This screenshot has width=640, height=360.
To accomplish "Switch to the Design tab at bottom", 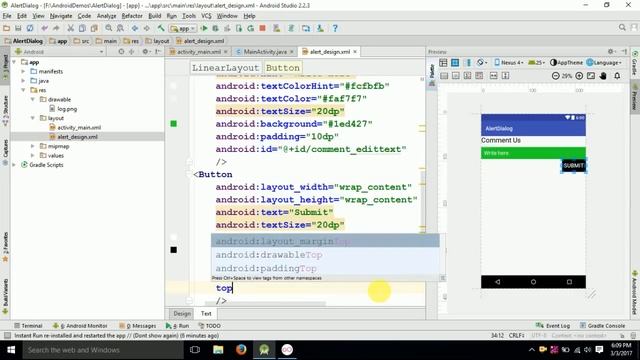I will 182,313.
